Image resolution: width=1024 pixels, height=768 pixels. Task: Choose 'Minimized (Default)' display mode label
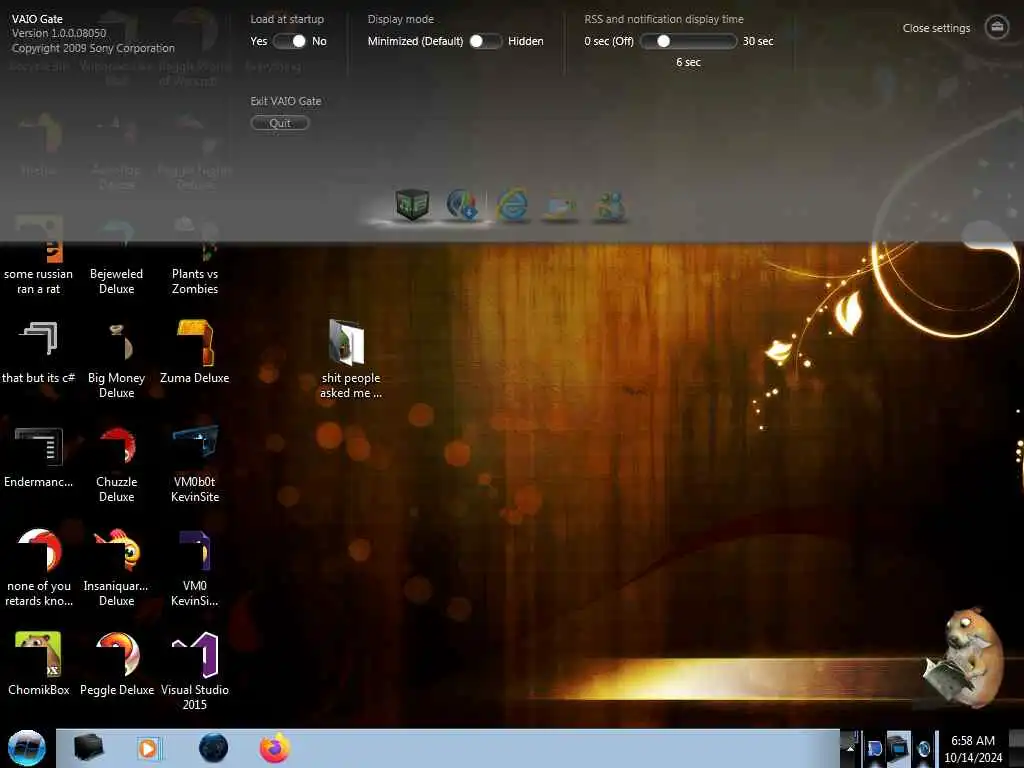point(415,41)
